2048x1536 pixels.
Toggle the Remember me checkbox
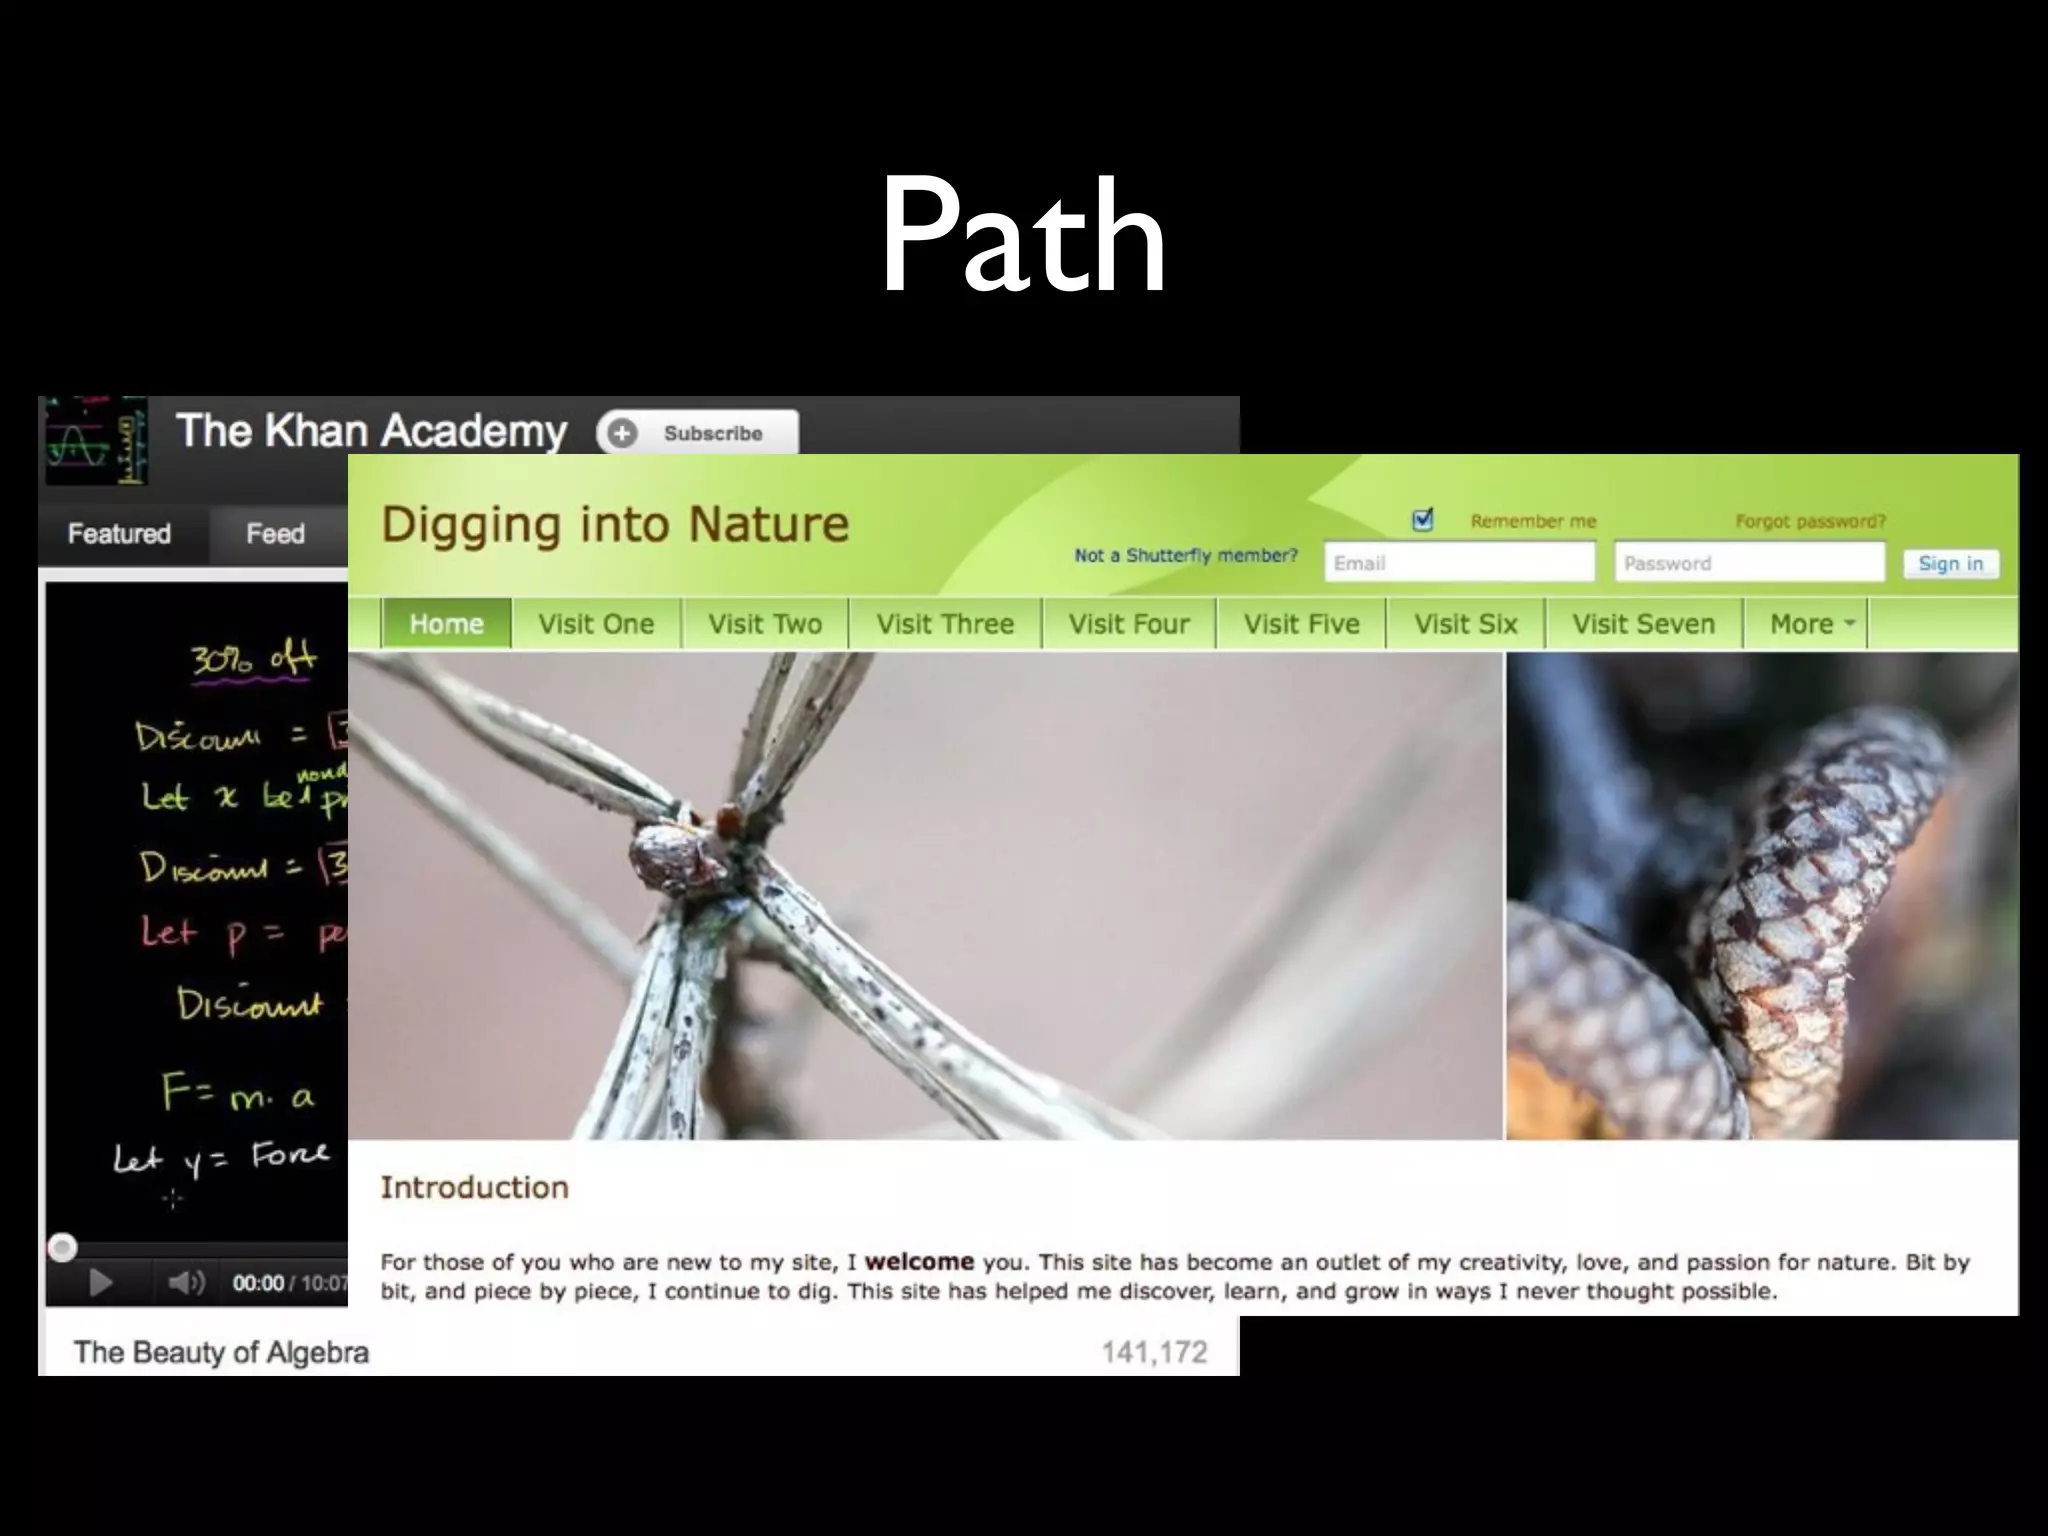[x=1422, y=520]
